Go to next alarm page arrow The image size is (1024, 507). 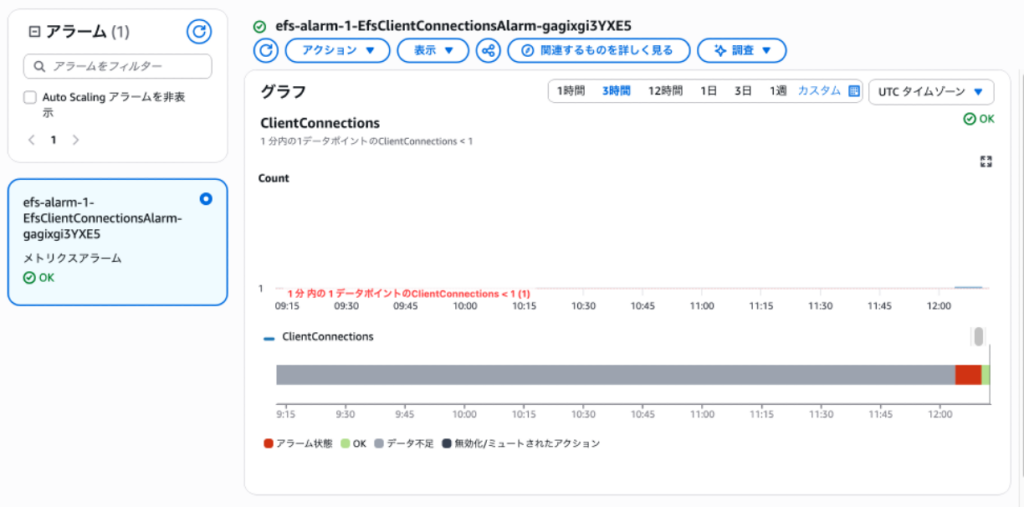[76, 140]
